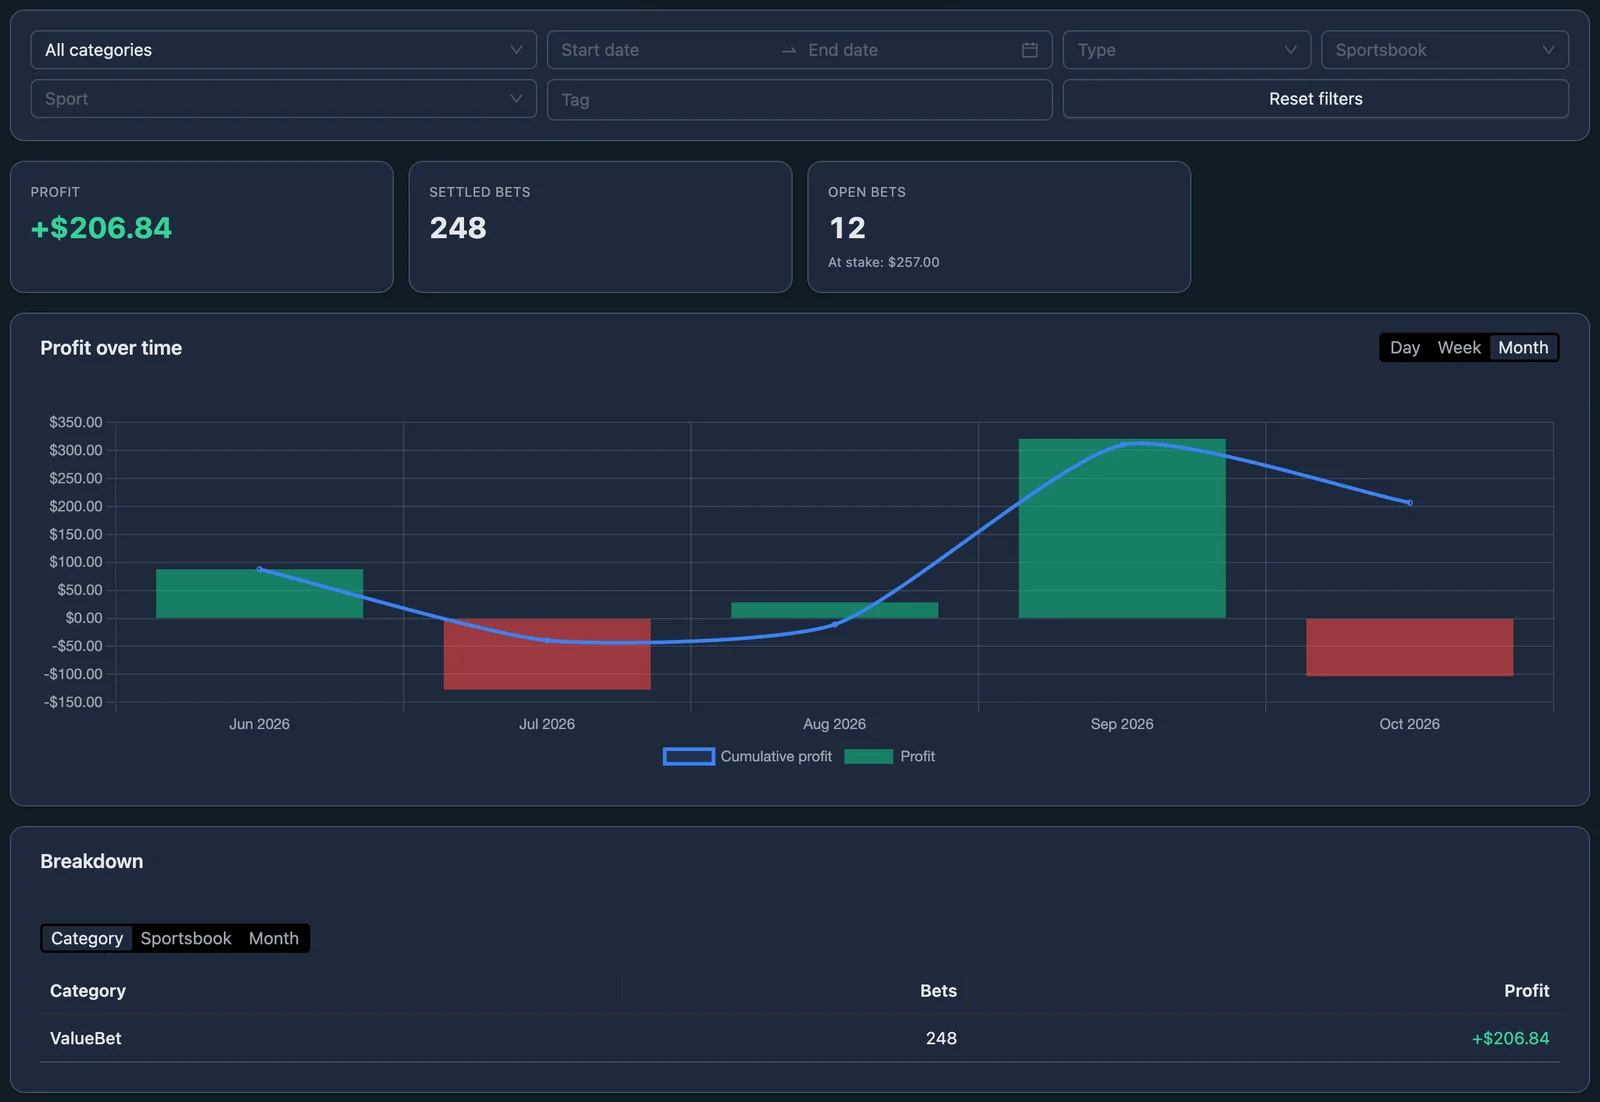Click the Oct 2026 red loss bar
This screenshot has height=1102, width=1600.
click(1409, 647)
